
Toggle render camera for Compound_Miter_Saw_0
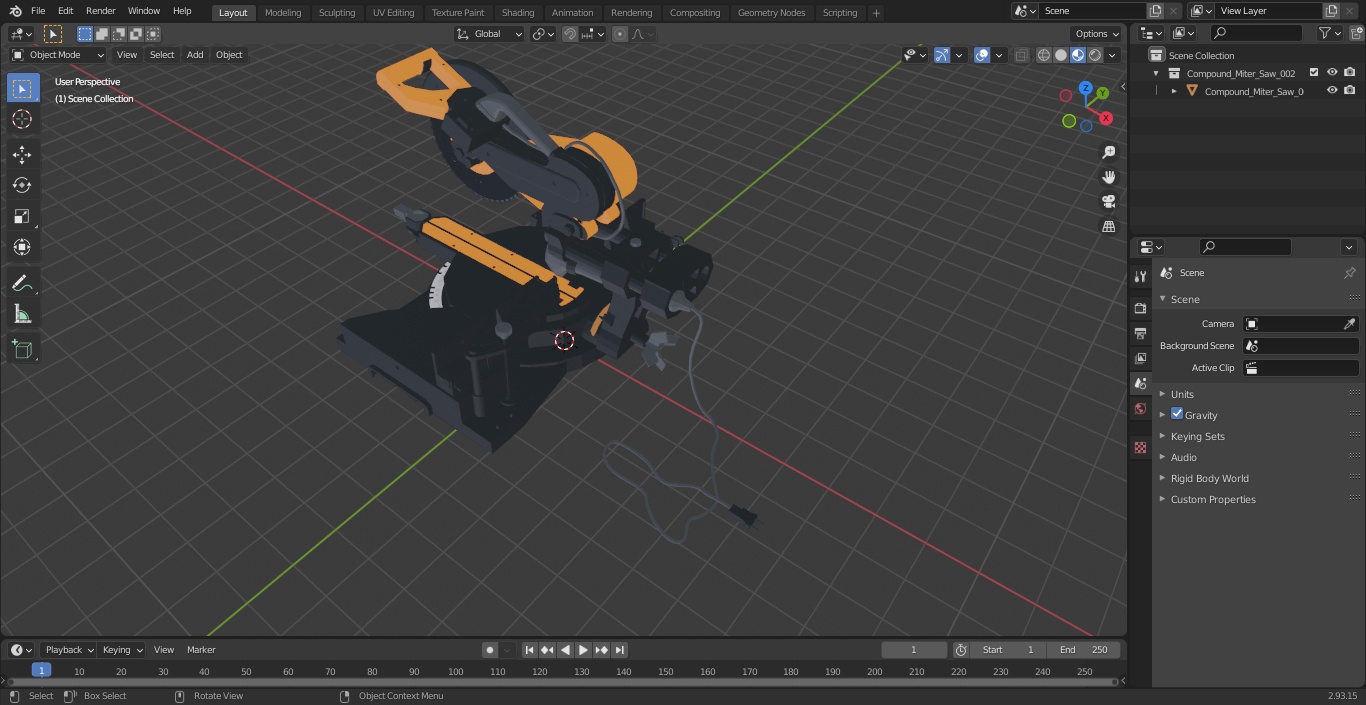(x=1350, y=91)
